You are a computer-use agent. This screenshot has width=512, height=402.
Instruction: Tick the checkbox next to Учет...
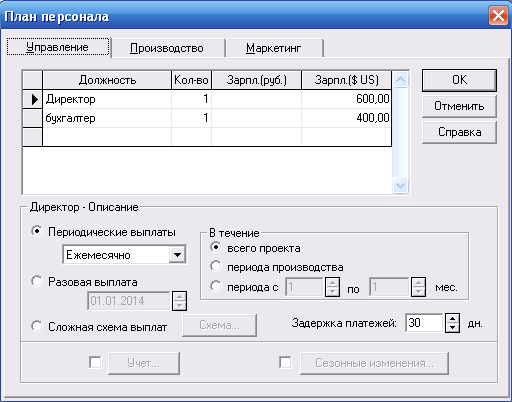[x=95, y=362]
